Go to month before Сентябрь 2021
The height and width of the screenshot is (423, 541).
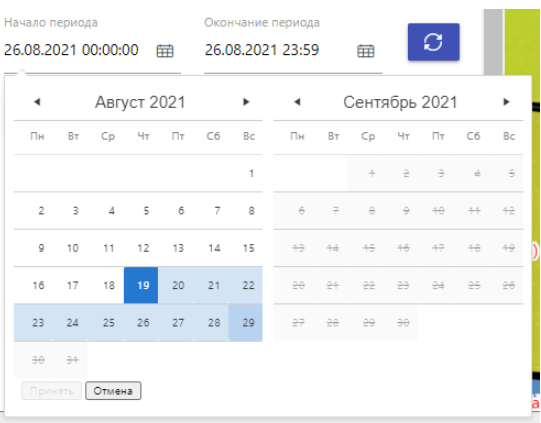(297, 102)
